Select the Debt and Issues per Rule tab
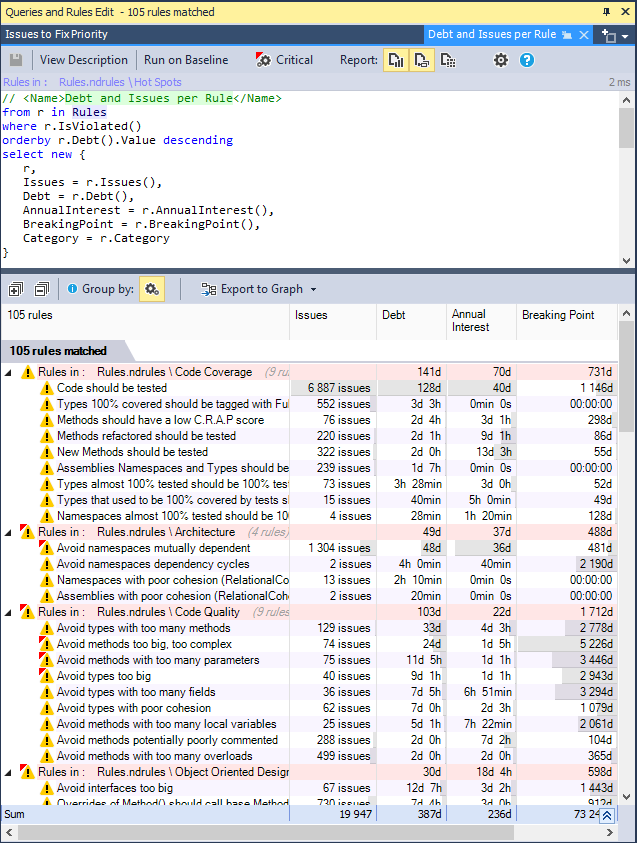 point(491,34)
